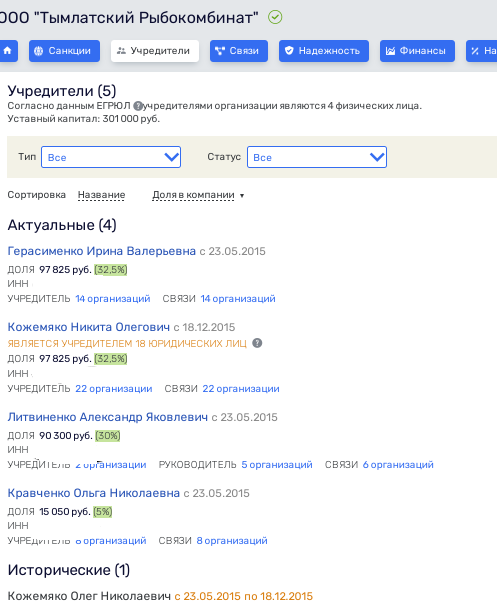Screen dimensions: 497x607
Task: Open Литвиненко's связи 6 организаций link
Action: tap(398, 465)
